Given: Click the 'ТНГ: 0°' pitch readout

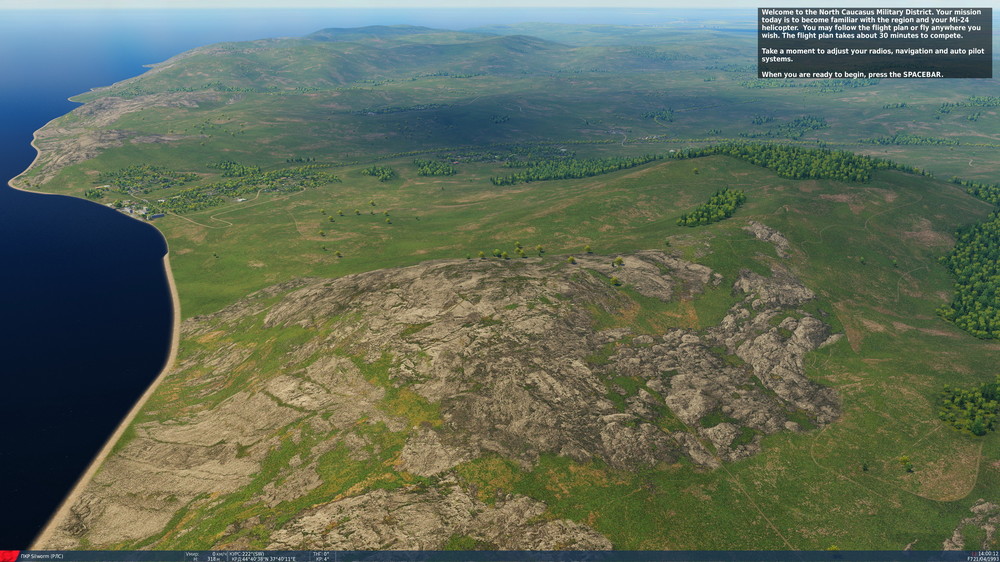Looking at the screenshot, I should tap(321, 554).
